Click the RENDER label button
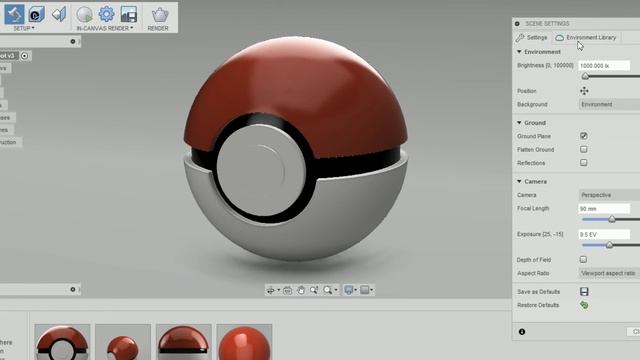Image resolution: width=640 pixels, height=360 pixels. click(x=158, y=28)
